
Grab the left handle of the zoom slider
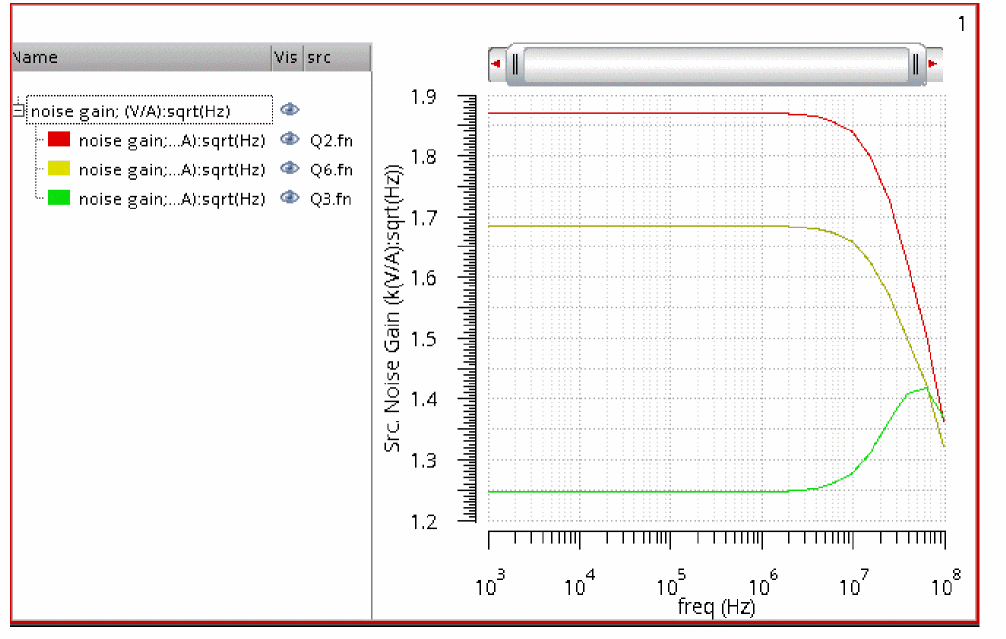(x=515, y=64)
